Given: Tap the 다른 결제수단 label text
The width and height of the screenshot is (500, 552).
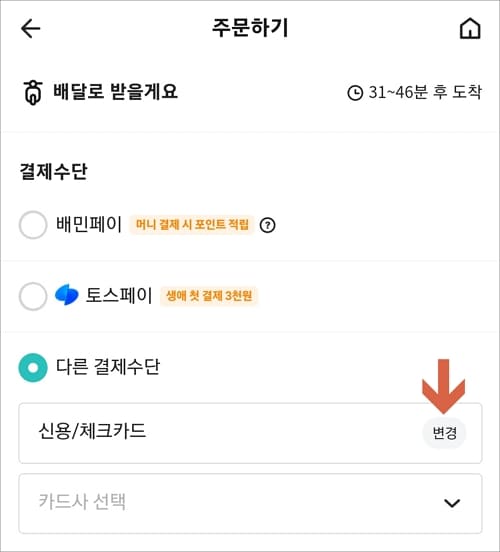Looking at the screenshot, I should (108, 367).
